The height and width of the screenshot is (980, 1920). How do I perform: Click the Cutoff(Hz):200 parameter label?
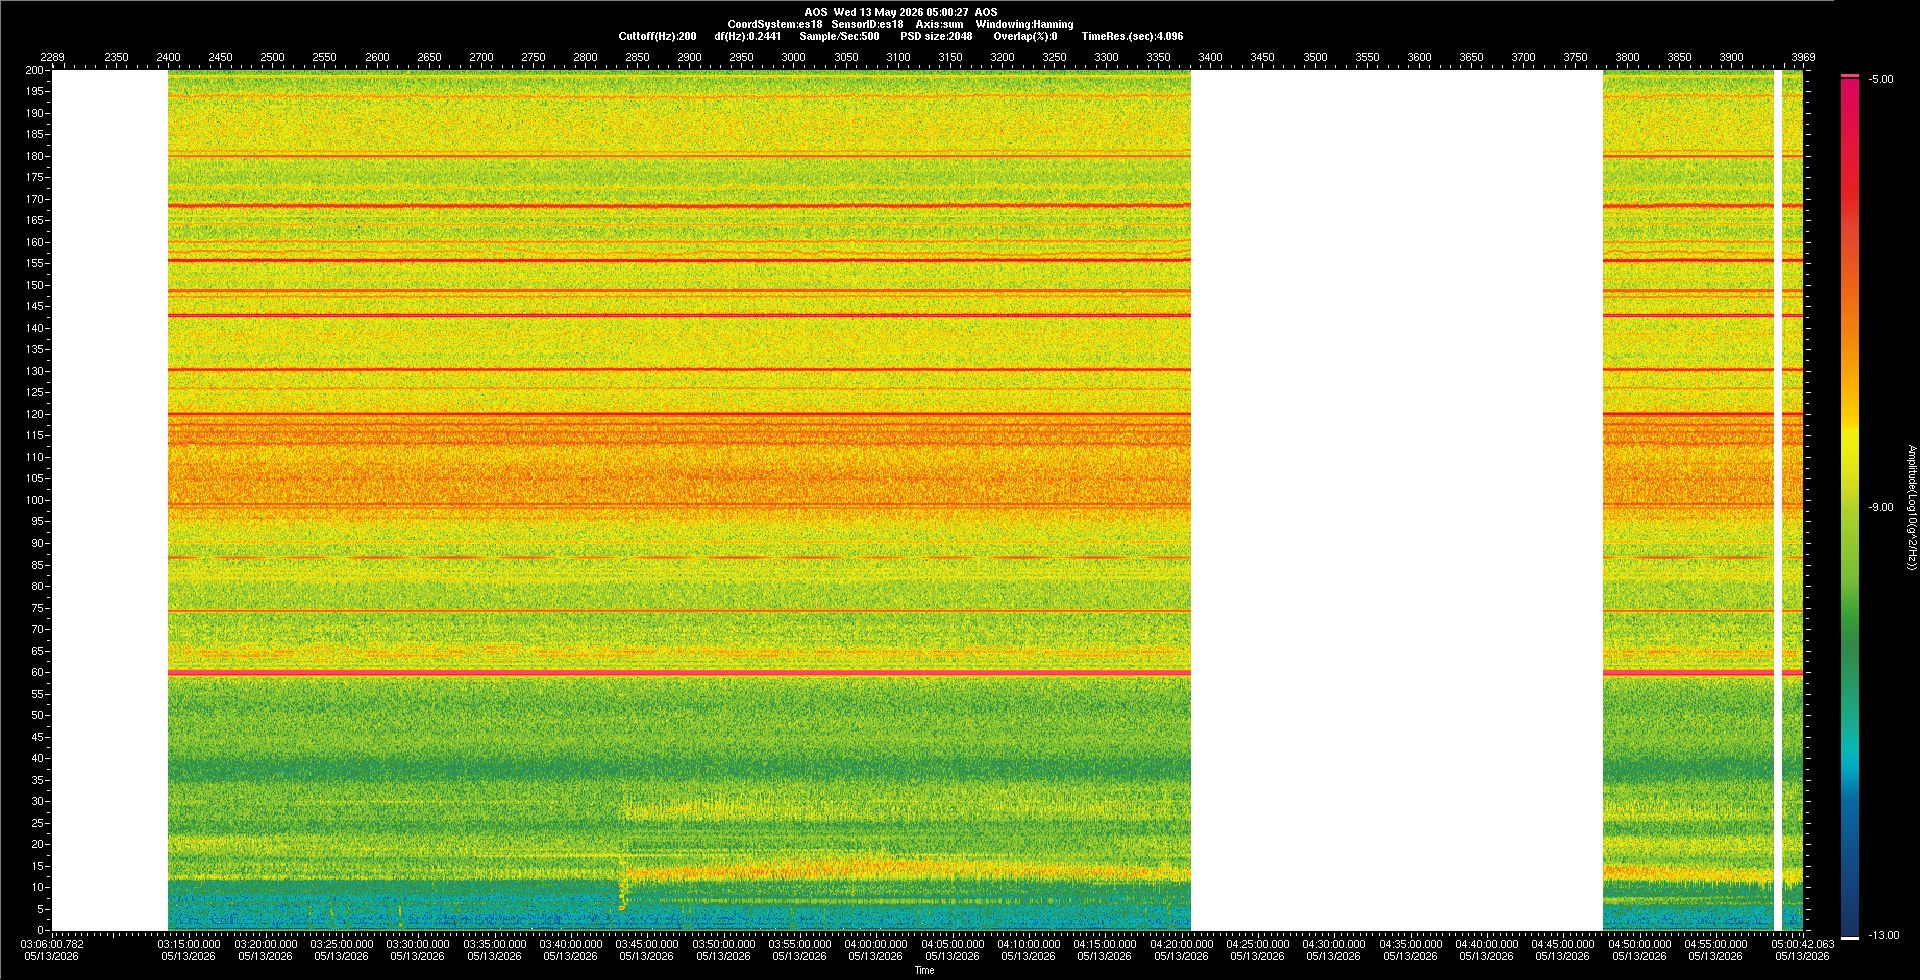point(657,36)
